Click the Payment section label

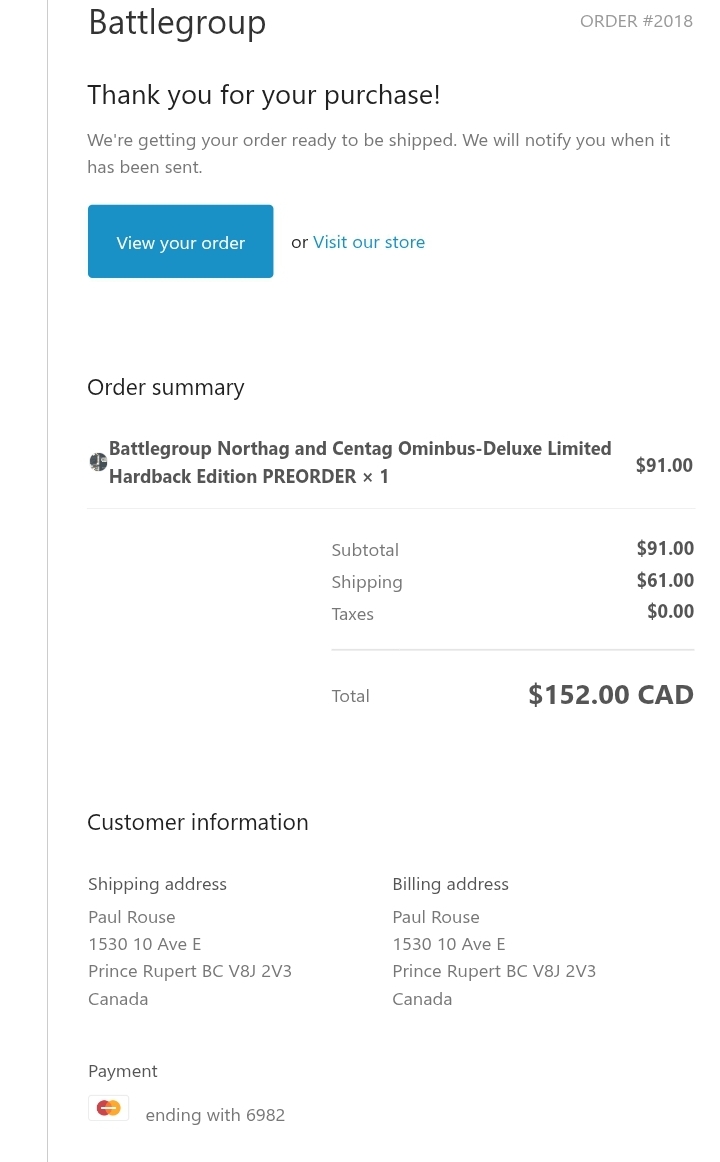(x=123, y=1071)
